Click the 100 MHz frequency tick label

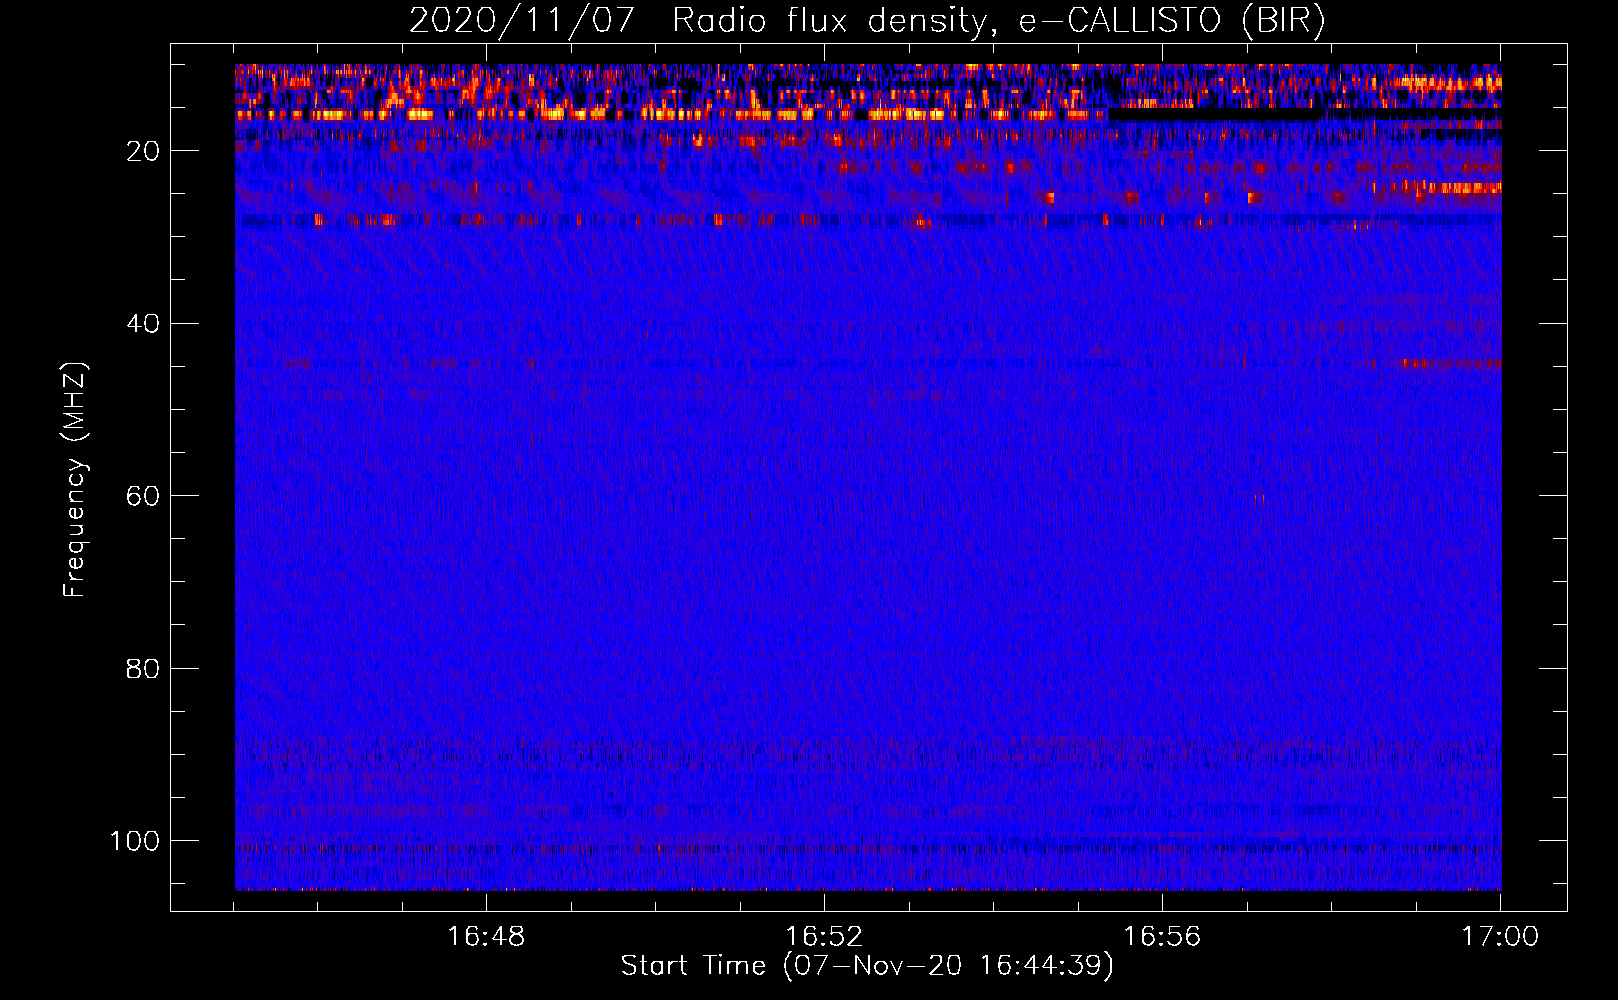134,841
